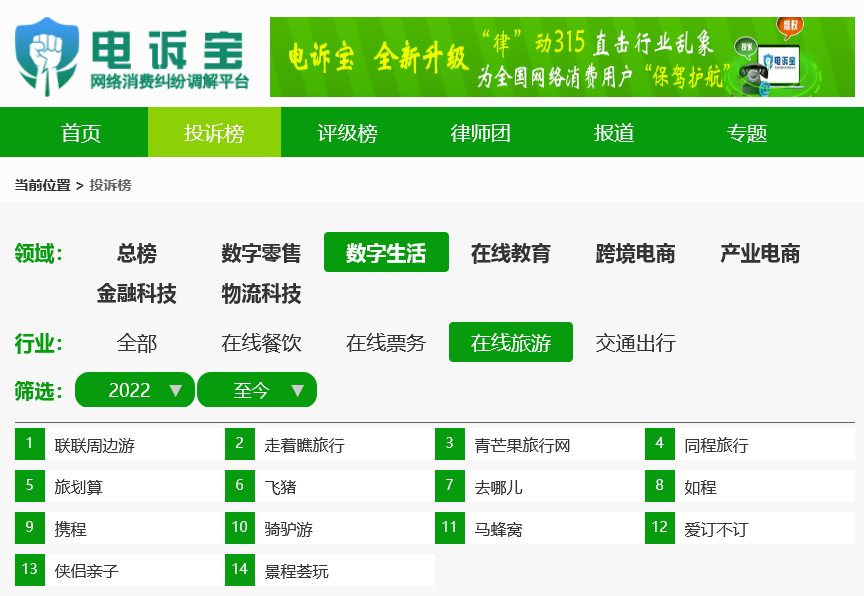Switch to the 评级榜 tab
Image resolution: width=864 pixels, height=596 pixels.
coord(347,133)
